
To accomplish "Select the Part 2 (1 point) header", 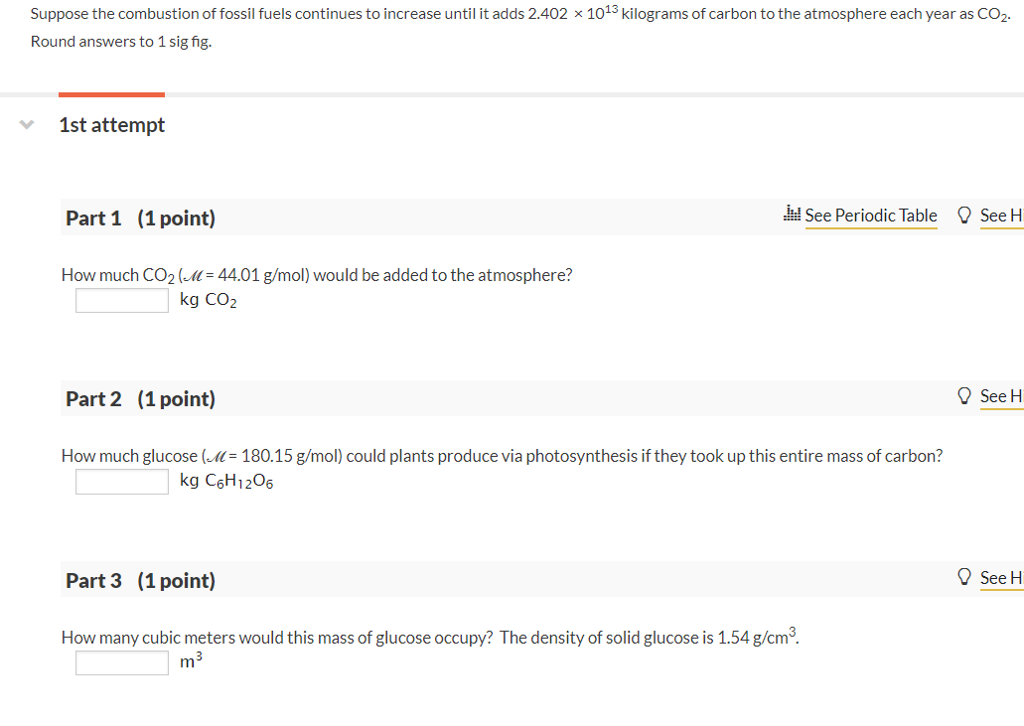I will [140, 399].
